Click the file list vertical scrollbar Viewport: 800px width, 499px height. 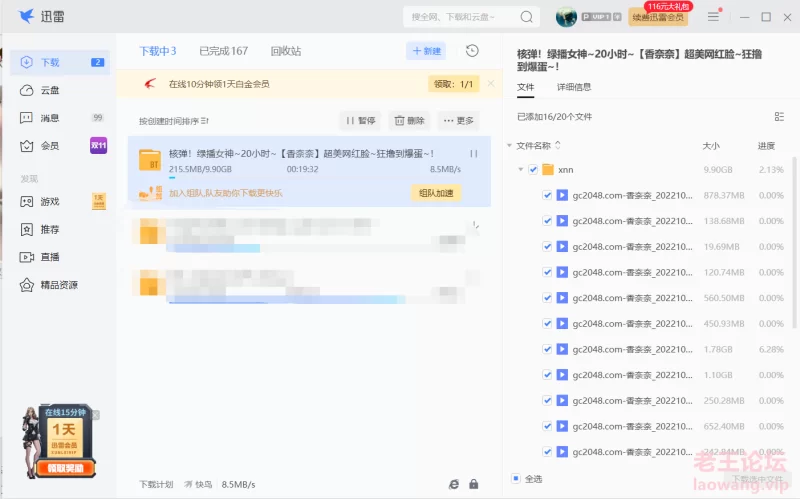point(794,242)
